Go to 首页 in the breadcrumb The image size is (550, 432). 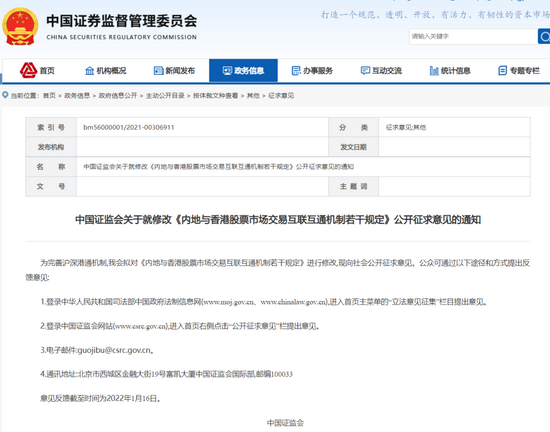[49, 96]
